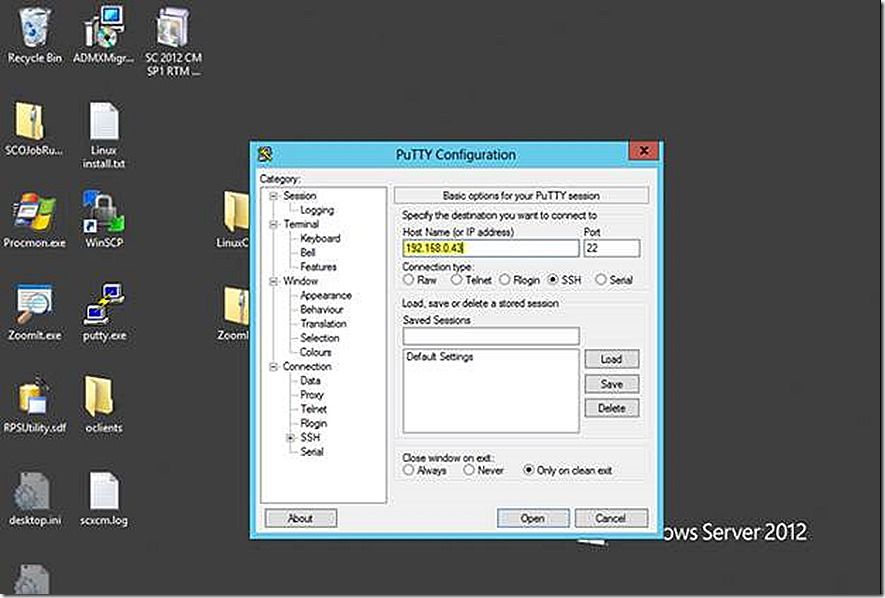Click the Open button to connect
The width and height of the screenshot is (885, 598).
tap(533, 518)
